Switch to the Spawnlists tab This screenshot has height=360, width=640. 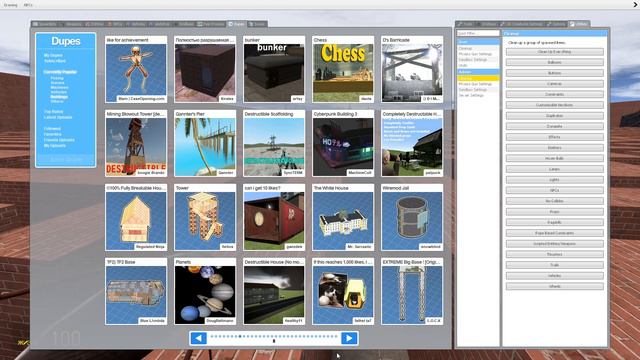pos(45,24)
